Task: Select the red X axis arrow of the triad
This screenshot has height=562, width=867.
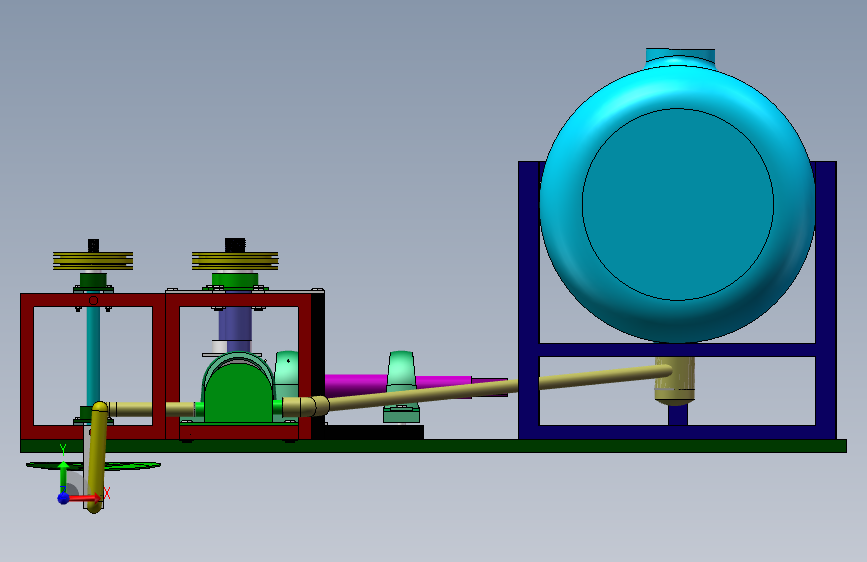Action: 84,498
